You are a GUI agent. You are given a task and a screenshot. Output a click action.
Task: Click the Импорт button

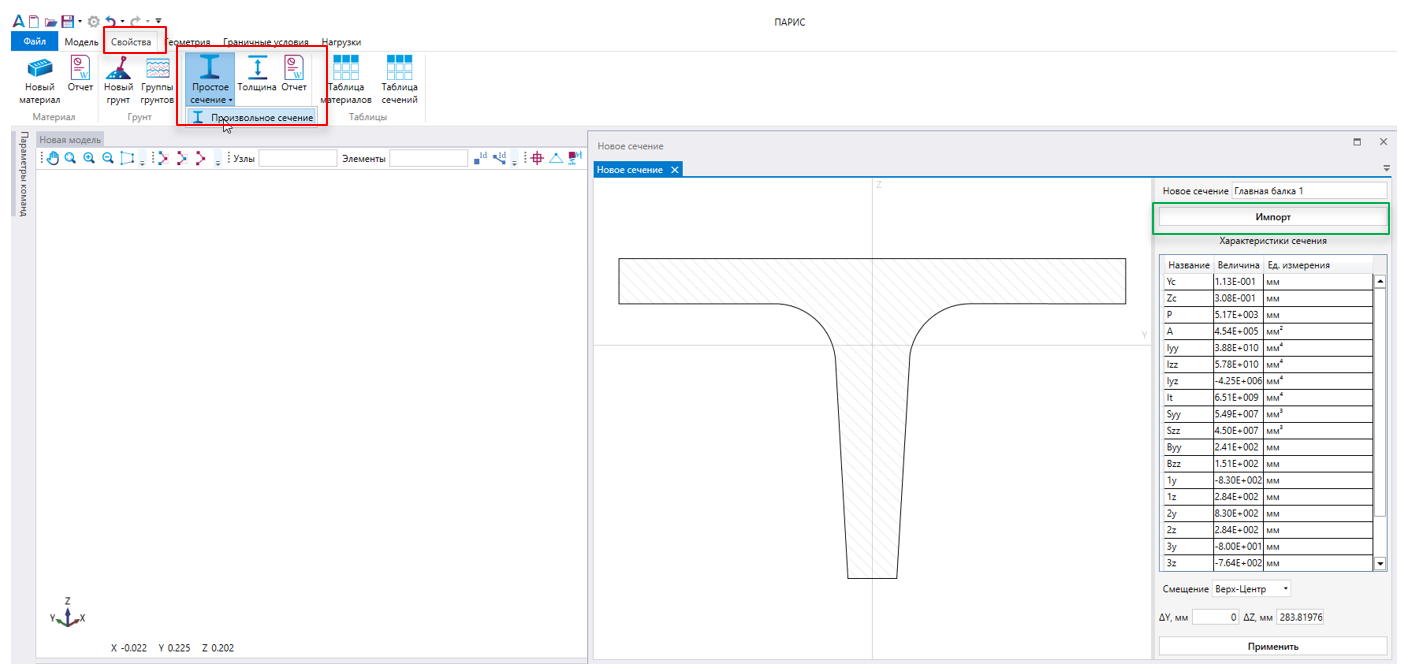[x=1273, y=217]
